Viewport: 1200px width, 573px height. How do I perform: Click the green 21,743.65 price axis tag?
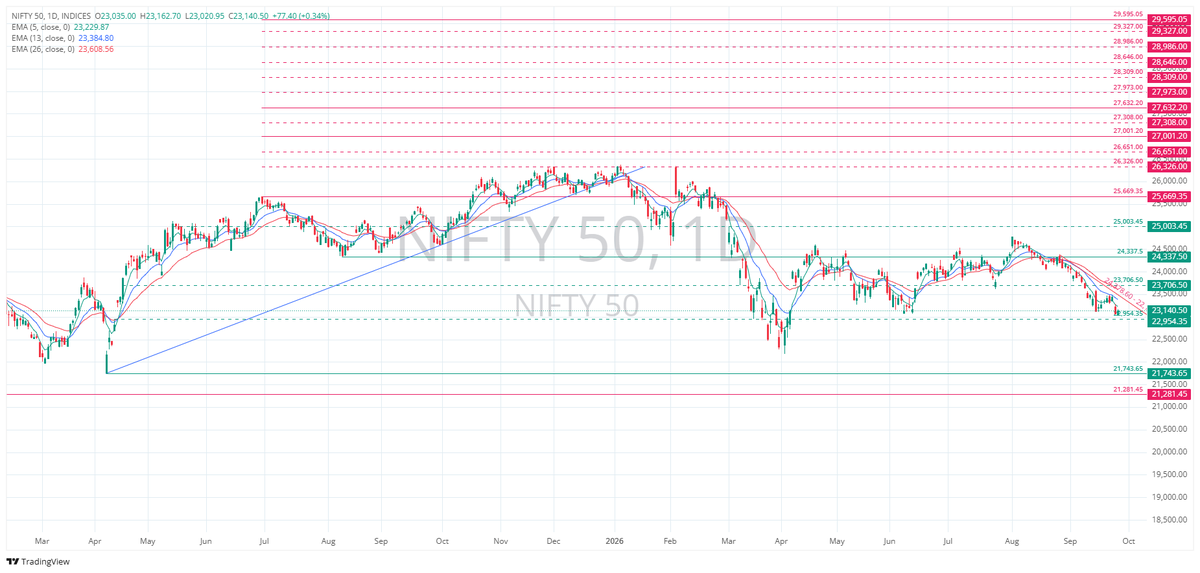point(1169,373)
